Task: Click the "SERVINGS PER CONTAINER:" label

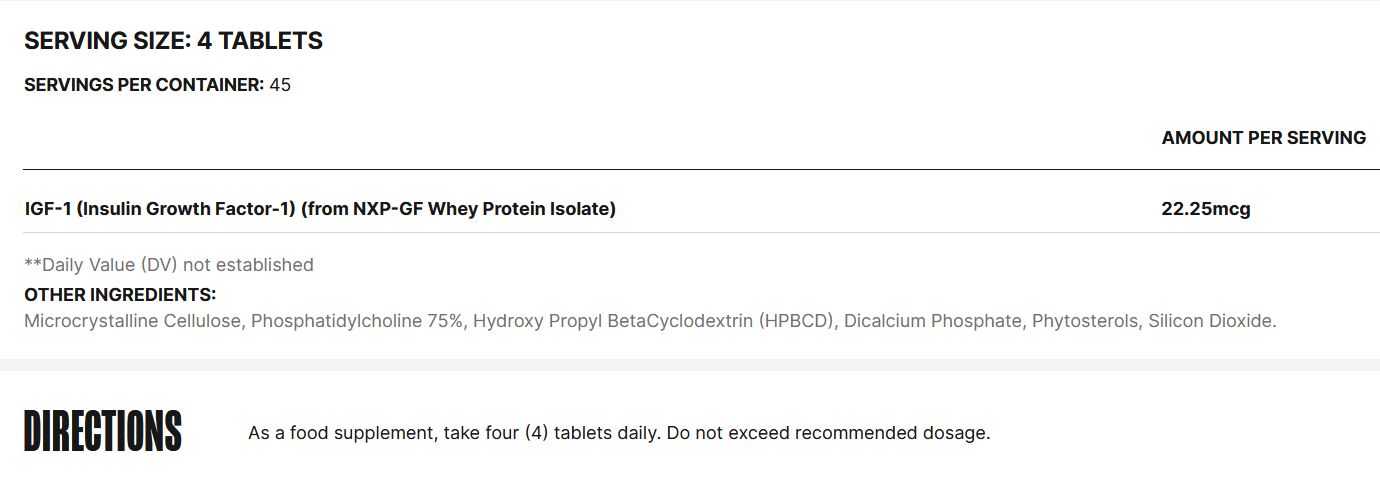Action: tap(144, 85)
